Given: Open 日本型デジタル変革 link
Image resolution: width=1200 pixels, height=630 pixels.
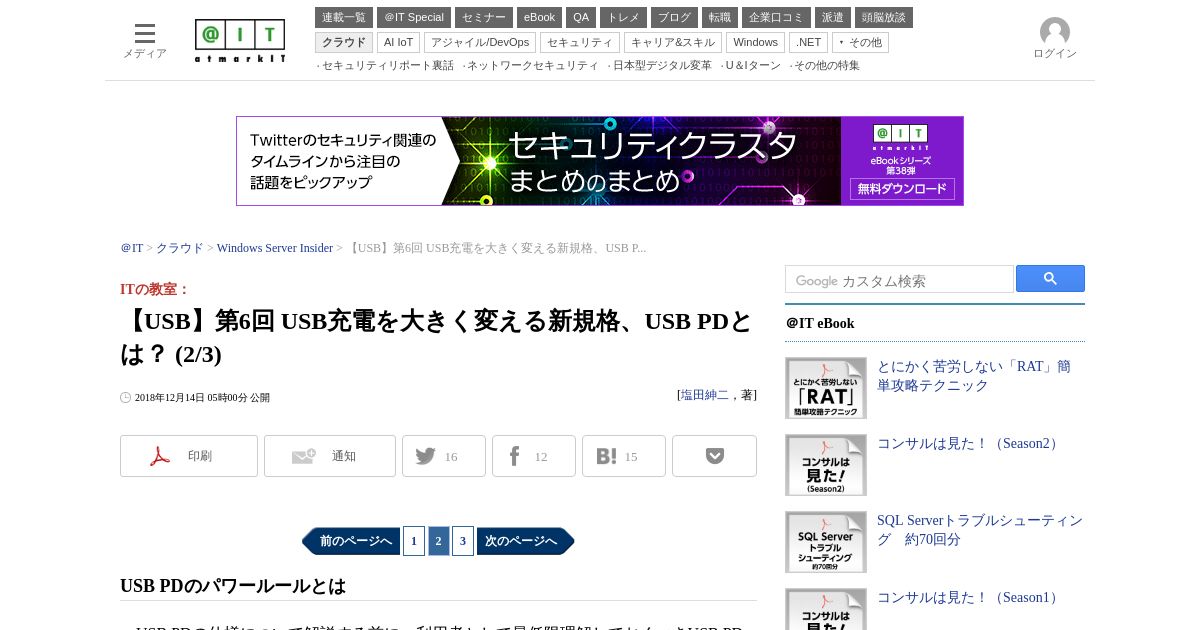Looking at the screenshot, I should [x=662, y=66].
